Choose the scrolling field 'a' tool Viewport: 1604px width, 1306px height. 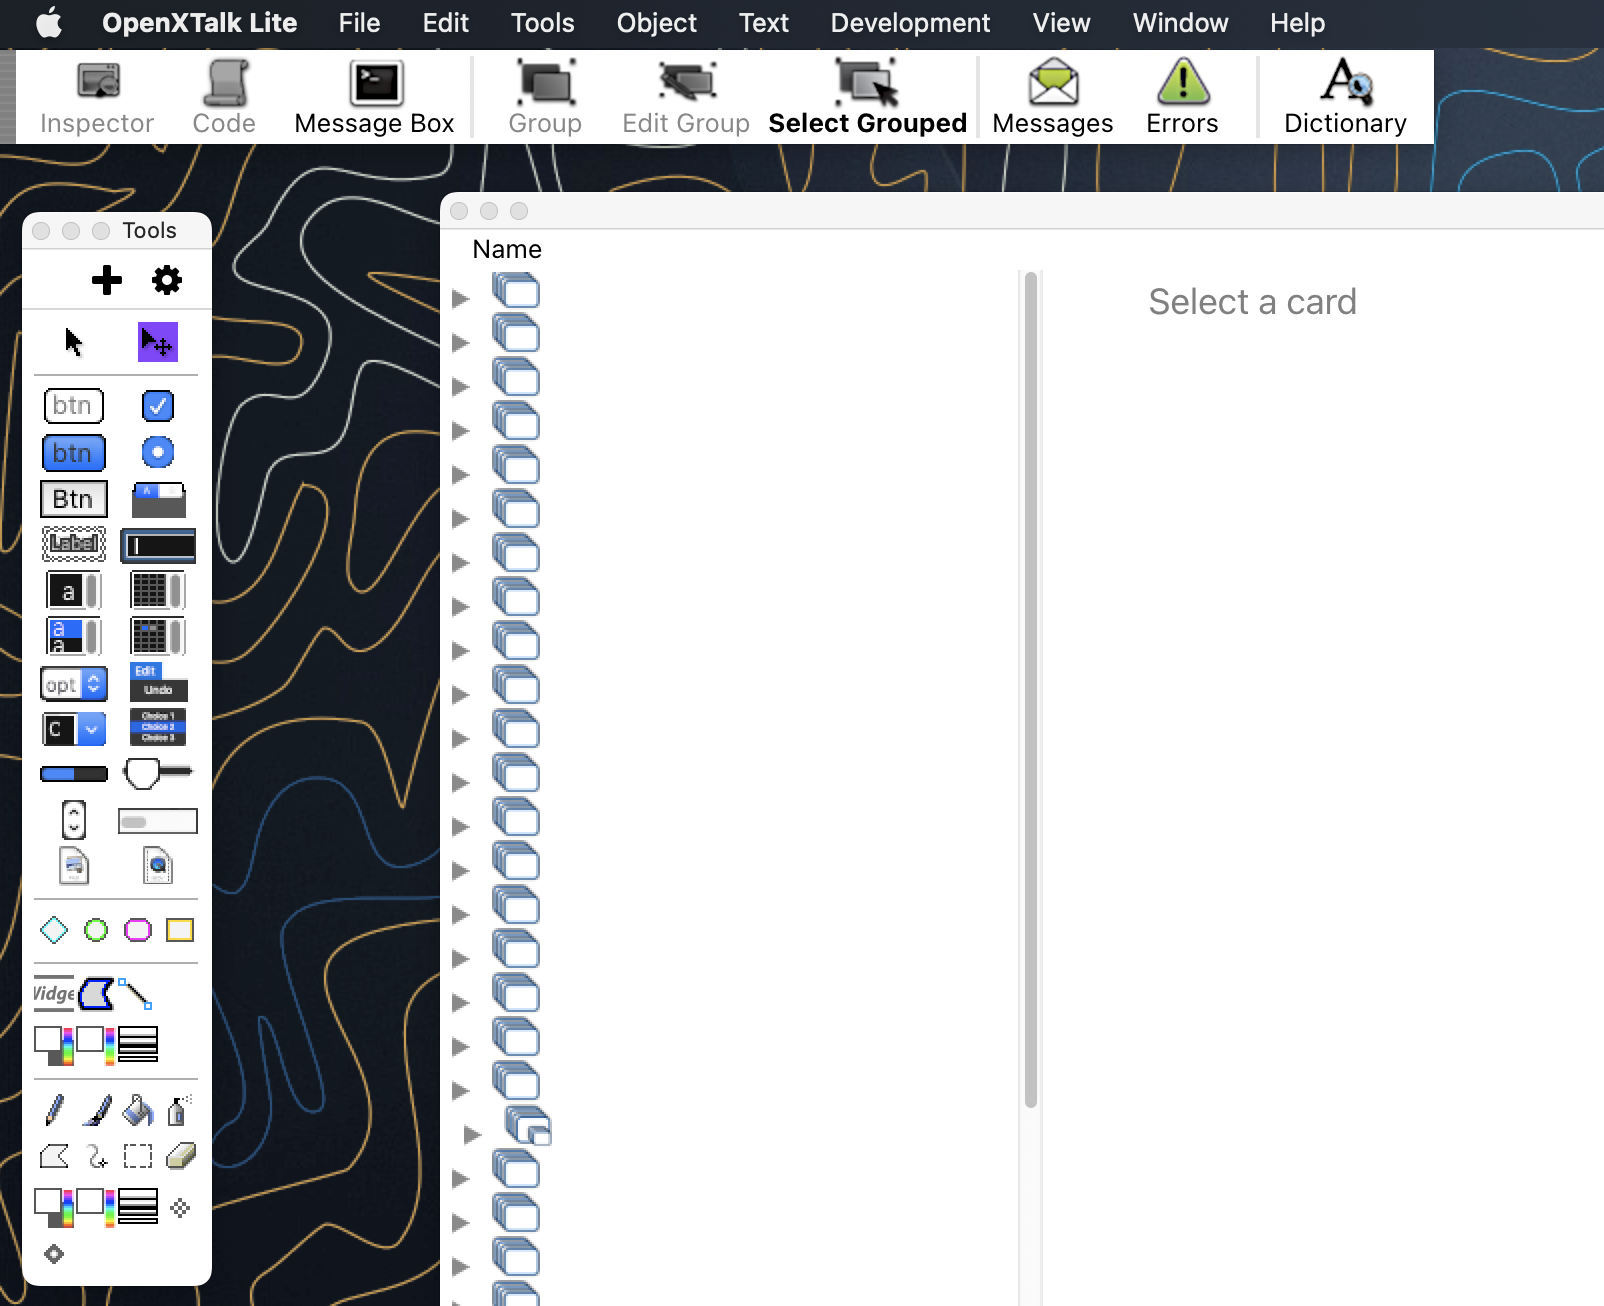(74, 591)
